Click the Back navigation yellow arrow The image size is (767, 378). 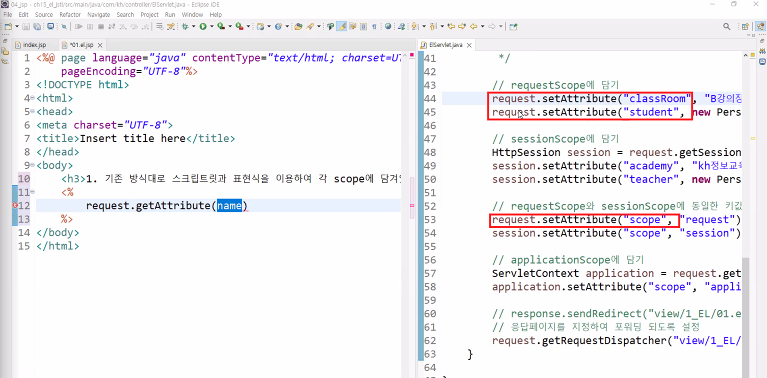474,26
